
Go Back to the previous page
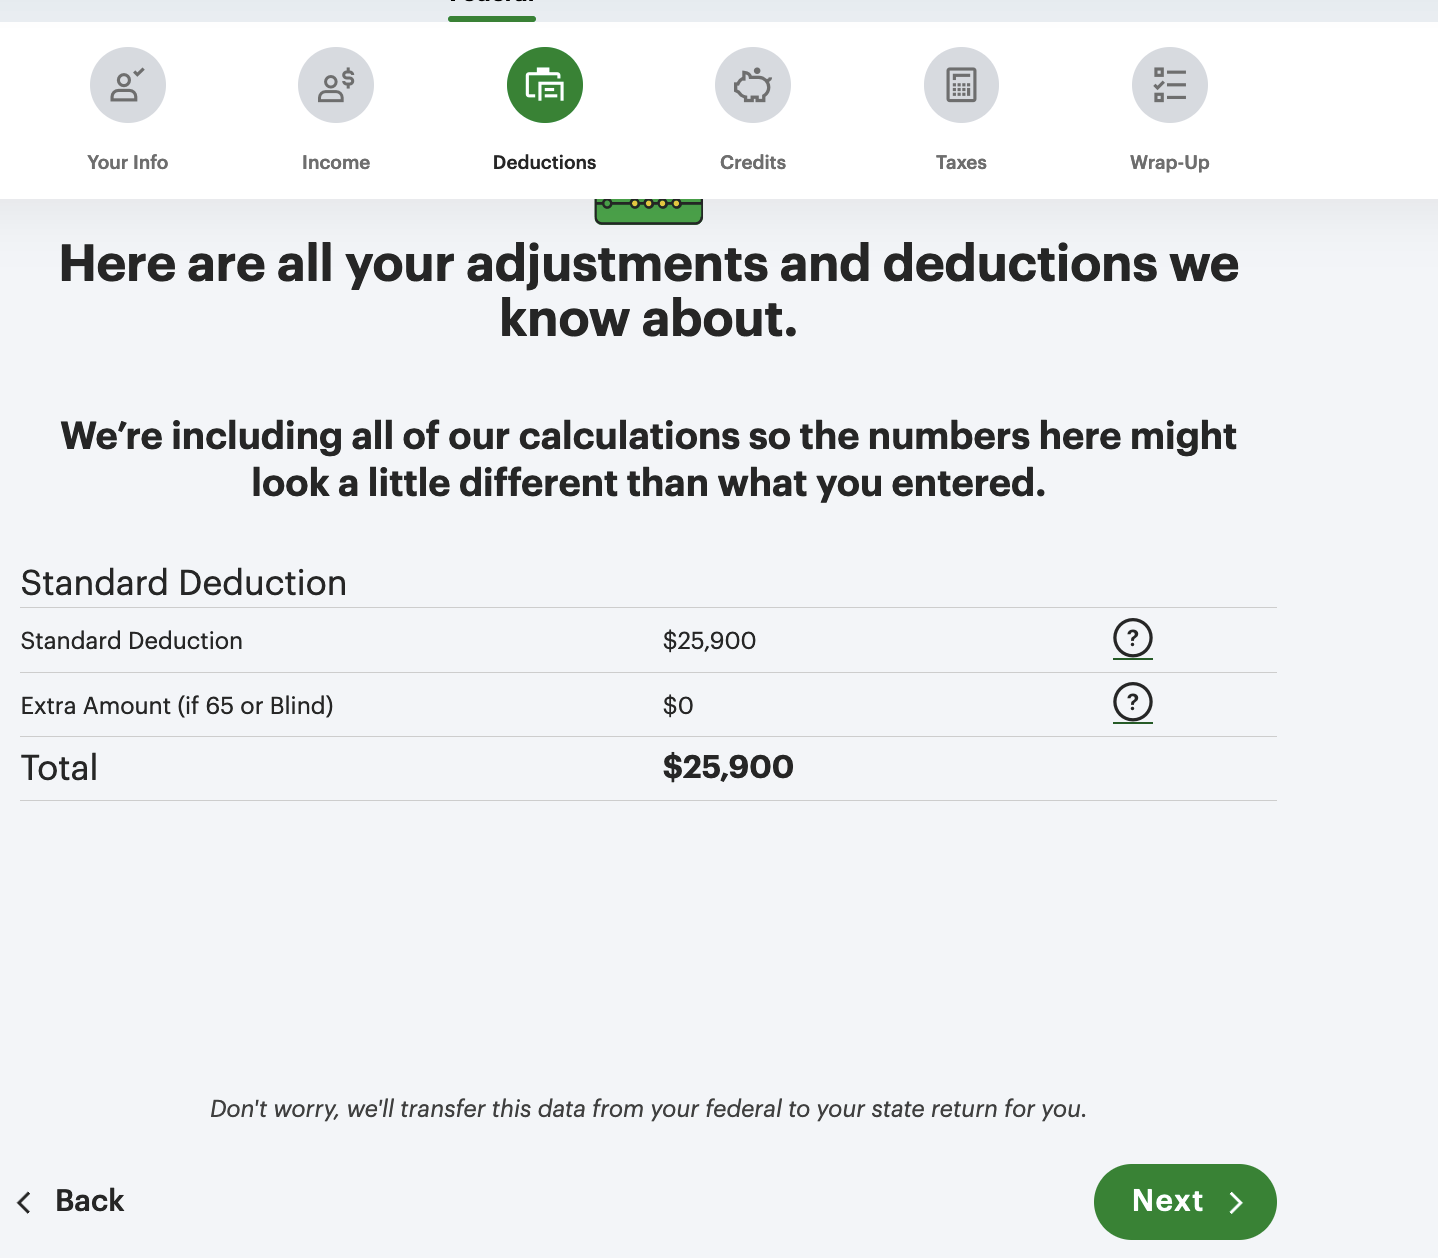pyautogui.click(x=89, y=1201)
